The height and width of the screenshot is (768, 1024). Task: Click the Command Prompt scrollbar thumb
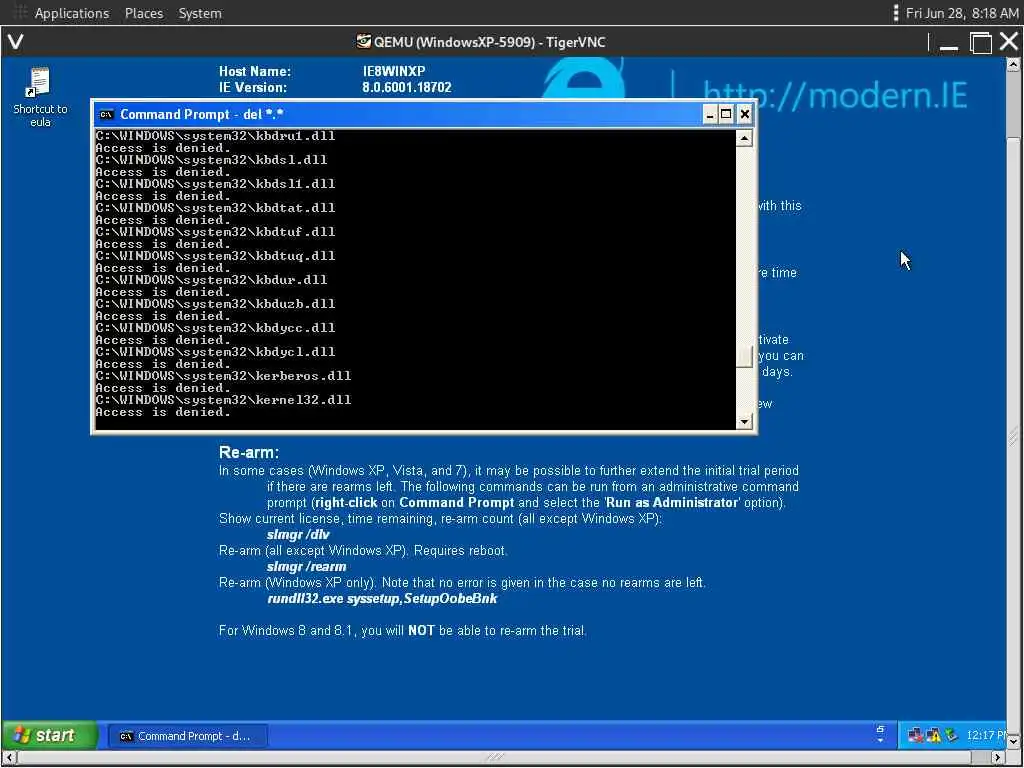(x=744, y=357)
